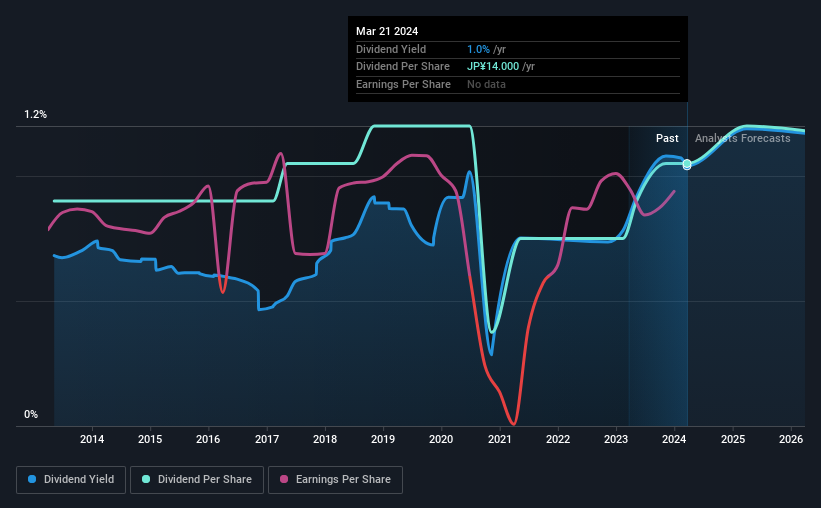Toggle the Earnings Per Share legend button

pos(336,480)
